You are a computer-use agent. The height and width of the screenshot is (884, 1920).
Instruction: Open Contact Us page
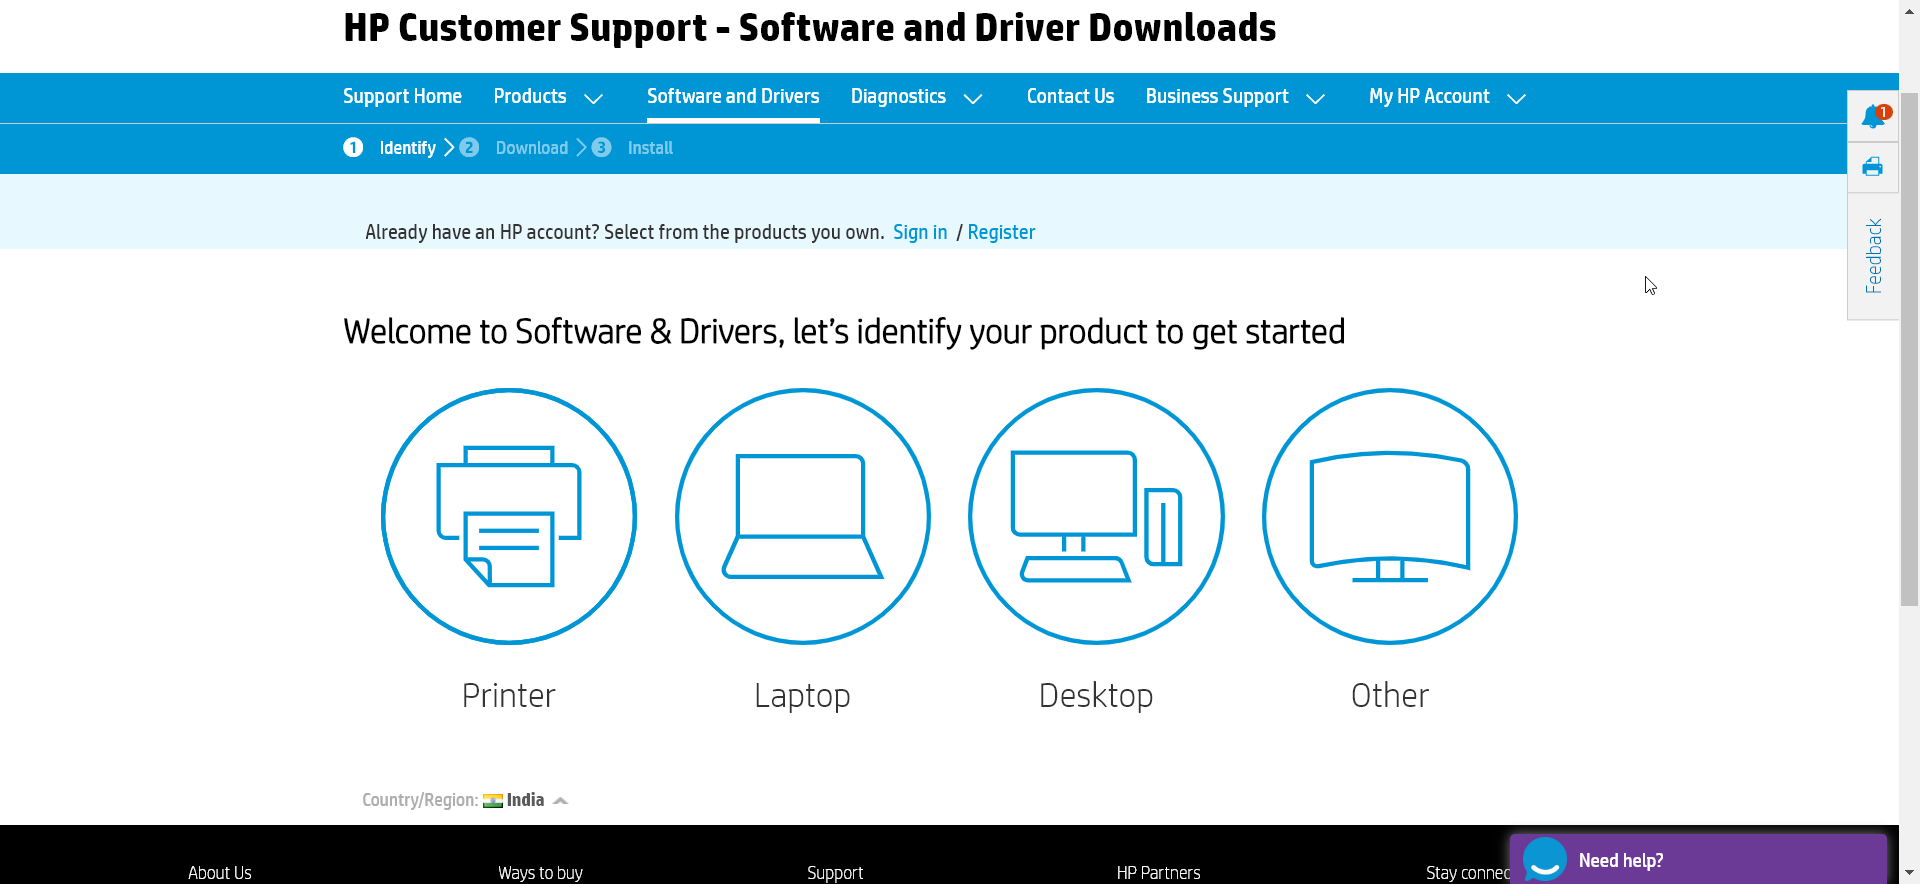click(1070, 97)
